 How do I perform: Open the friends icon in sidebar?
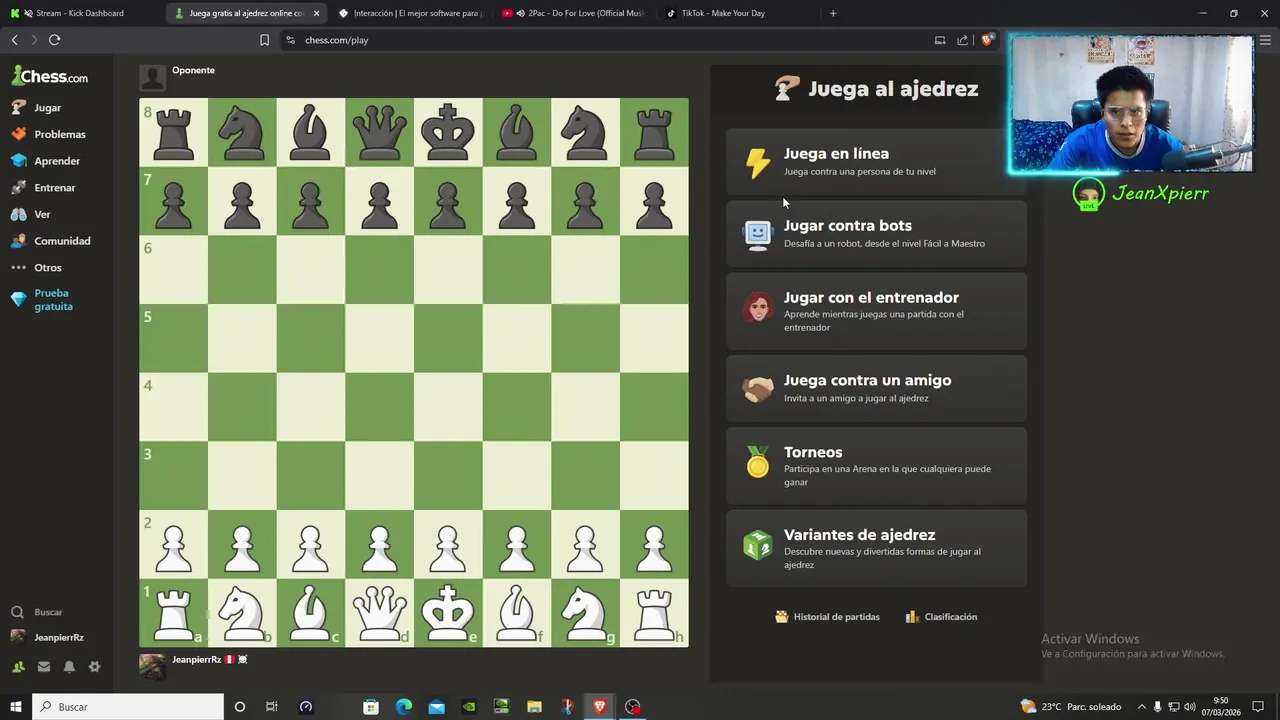tap(18, 667)
